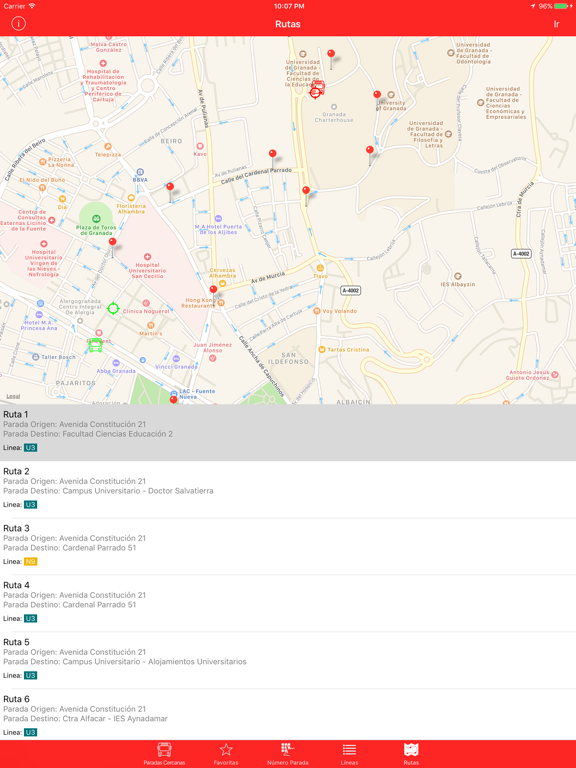Viewport: 576px width, 768px height.
Task: Choose Ruta 5 to Alojamientos Universitarios
Action: (288, 660)
